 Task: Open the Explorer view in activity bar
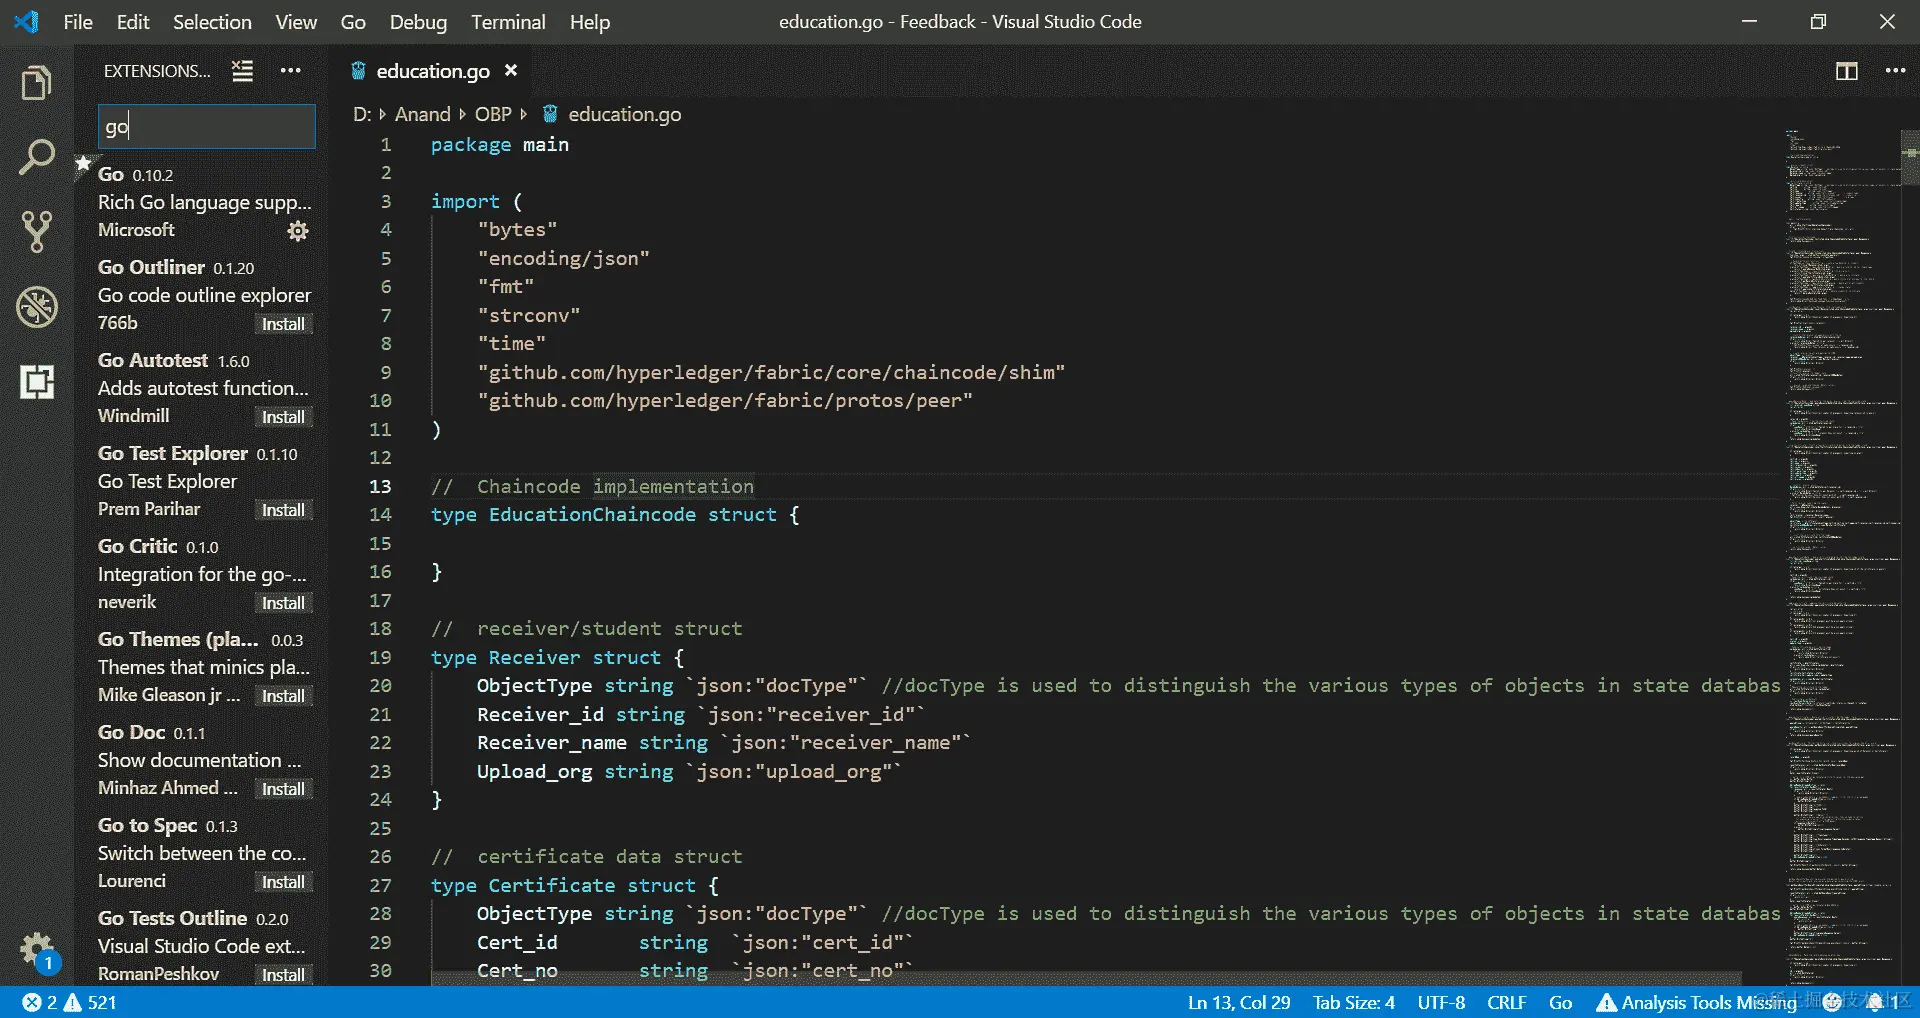[37, 83]
